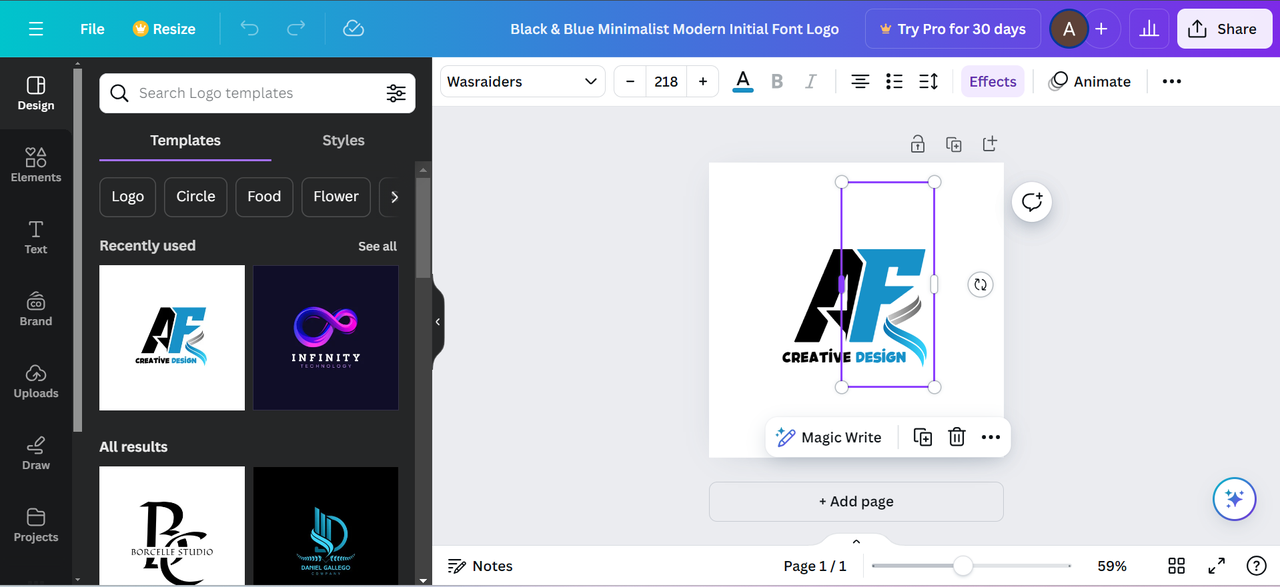The width and height of the screenshot is (1280, 587).
Task: Open the Uploads sidebar panel
Action: pos(36,381)
